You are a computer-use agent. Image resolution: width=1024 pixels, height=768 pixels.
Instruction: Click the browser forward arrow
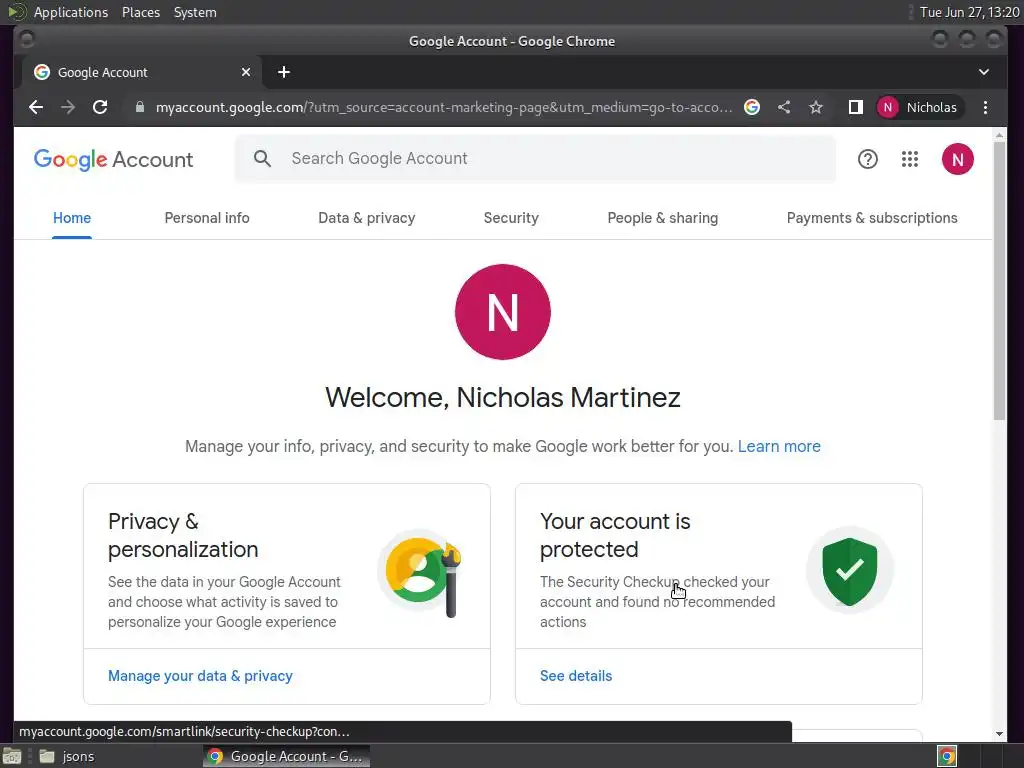(x=68, y=107)
